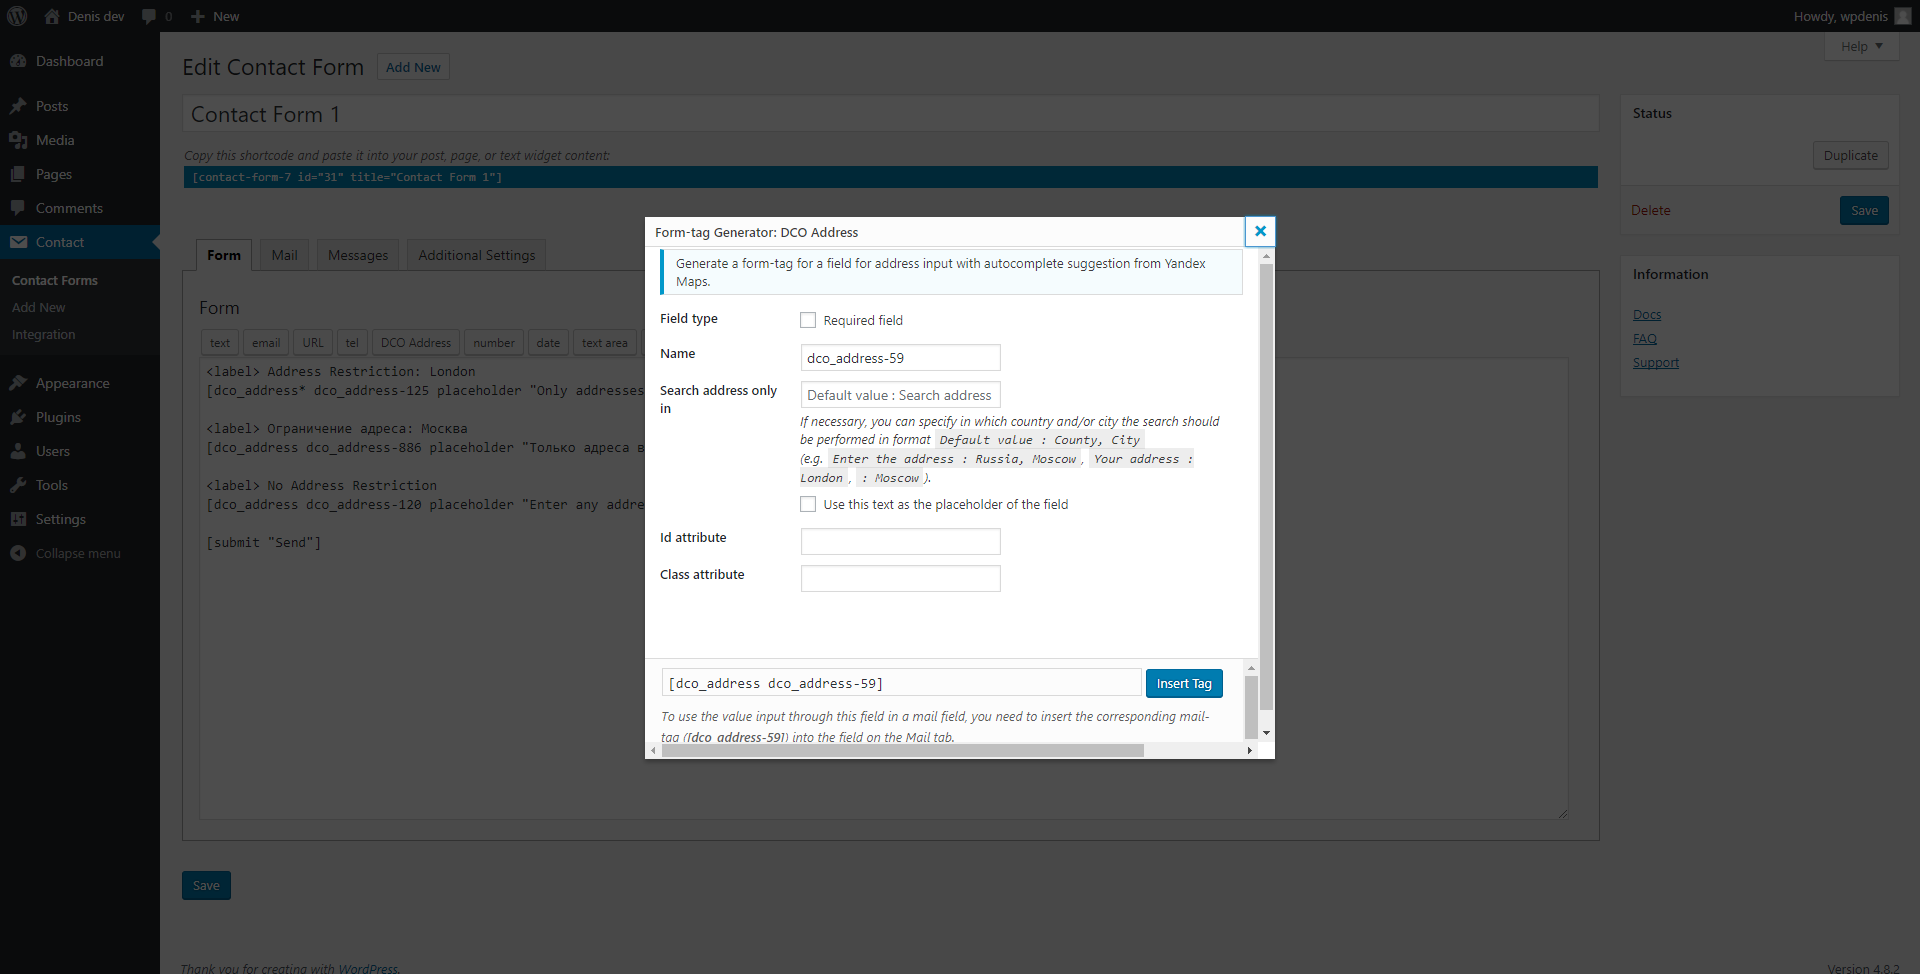This screenshot has height=974, width=1920.
Task: Open Contact Forms submenu item
Action: click(x=55, y=280)
